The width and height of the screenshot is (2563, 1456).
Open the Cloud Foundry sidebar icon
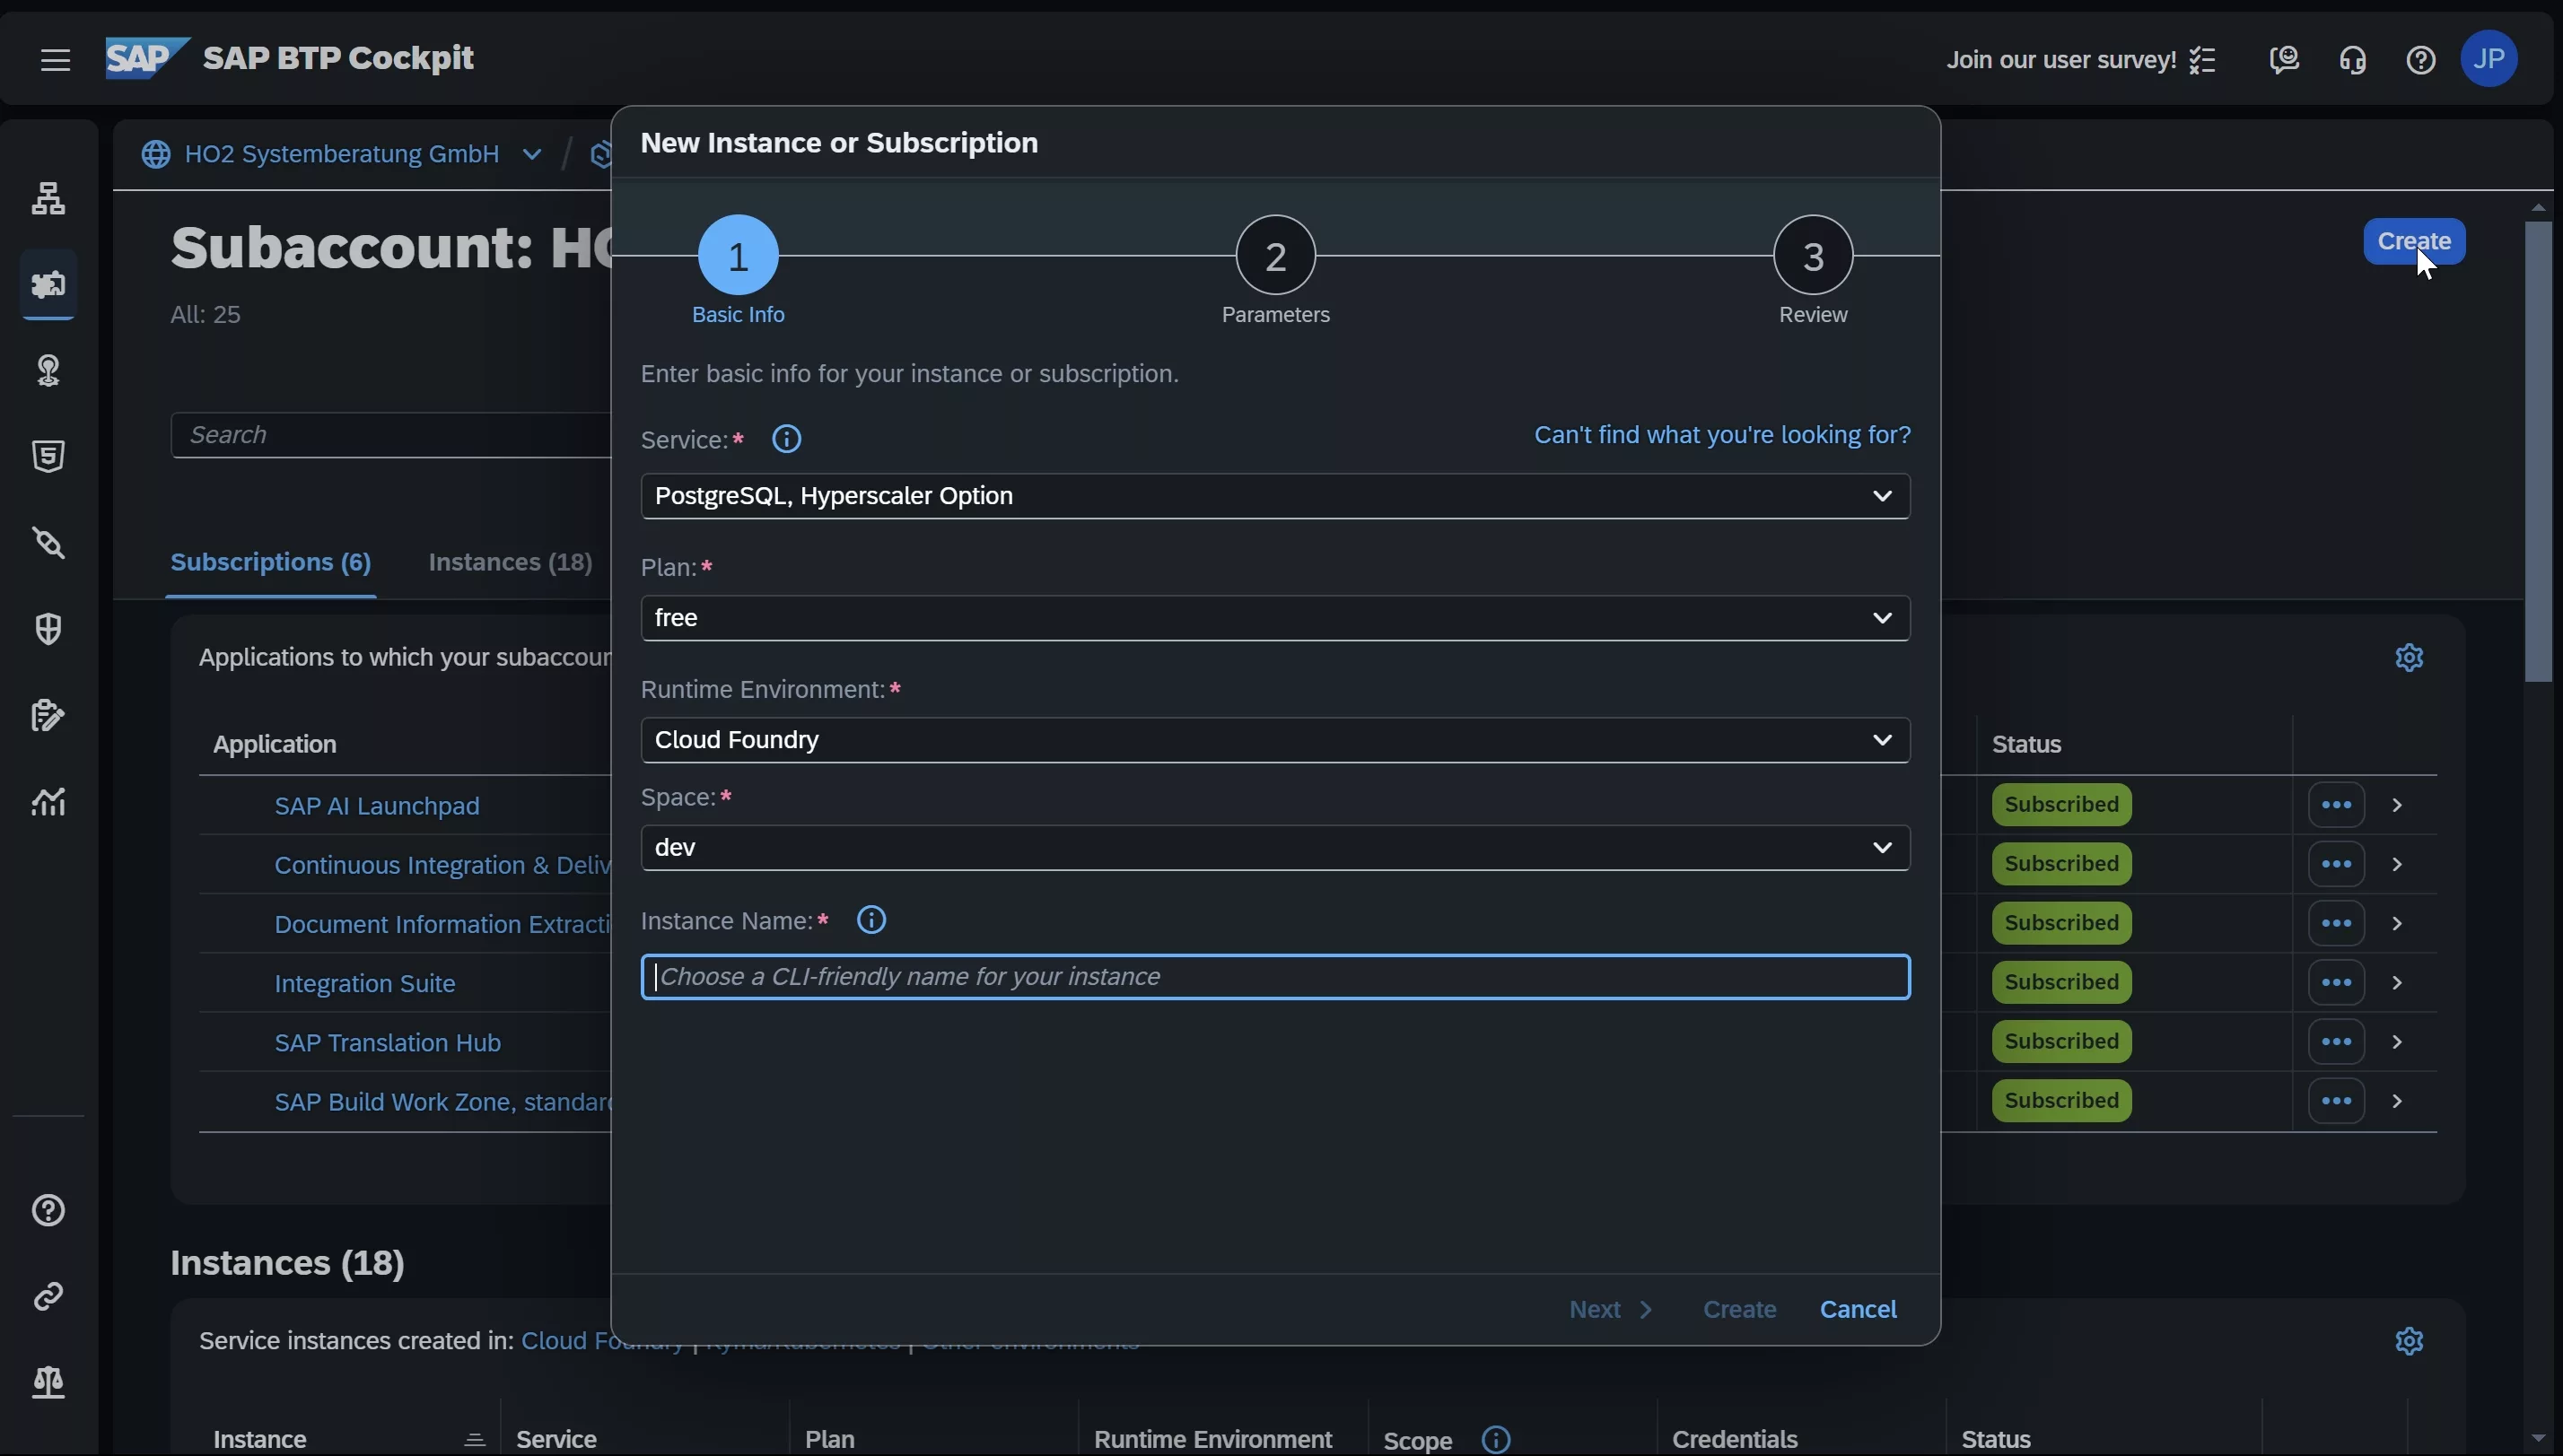click(x=48, y=370)
